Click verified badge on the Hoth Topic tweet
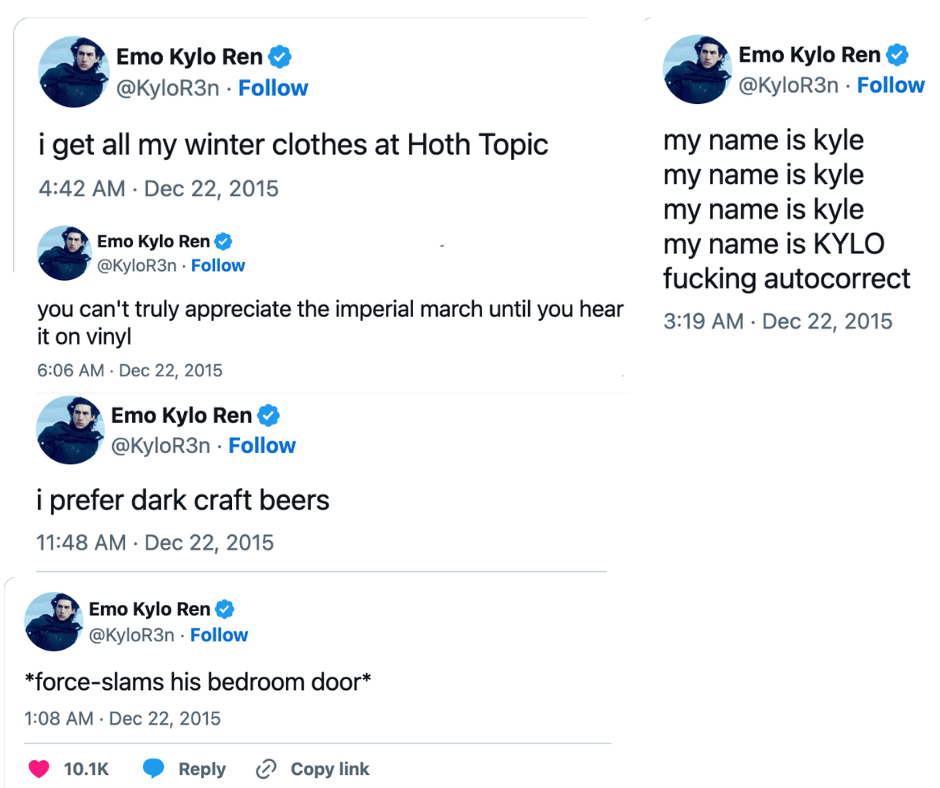 (280, 58)
